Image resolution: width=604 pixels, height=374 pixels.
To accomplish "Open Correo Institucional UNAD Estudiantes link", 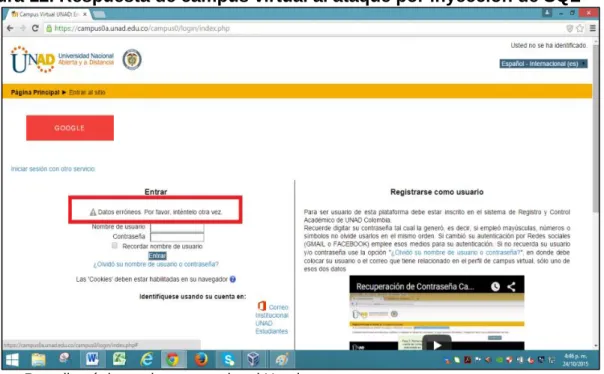I will click(x=272, y=319).
